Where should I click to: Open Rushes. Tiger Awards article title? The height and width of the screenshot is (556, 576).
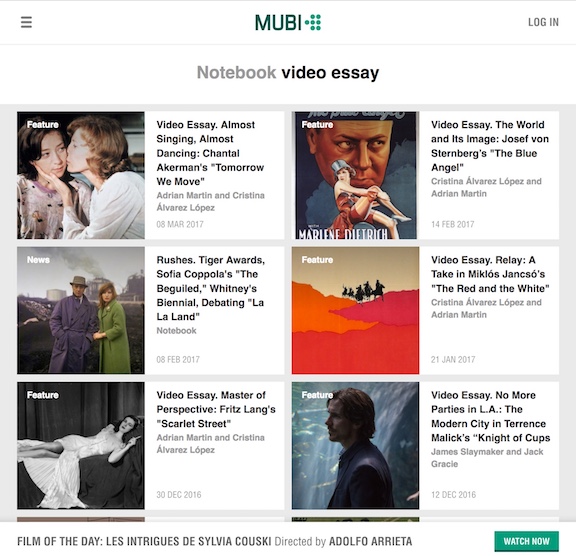point(210,288)
